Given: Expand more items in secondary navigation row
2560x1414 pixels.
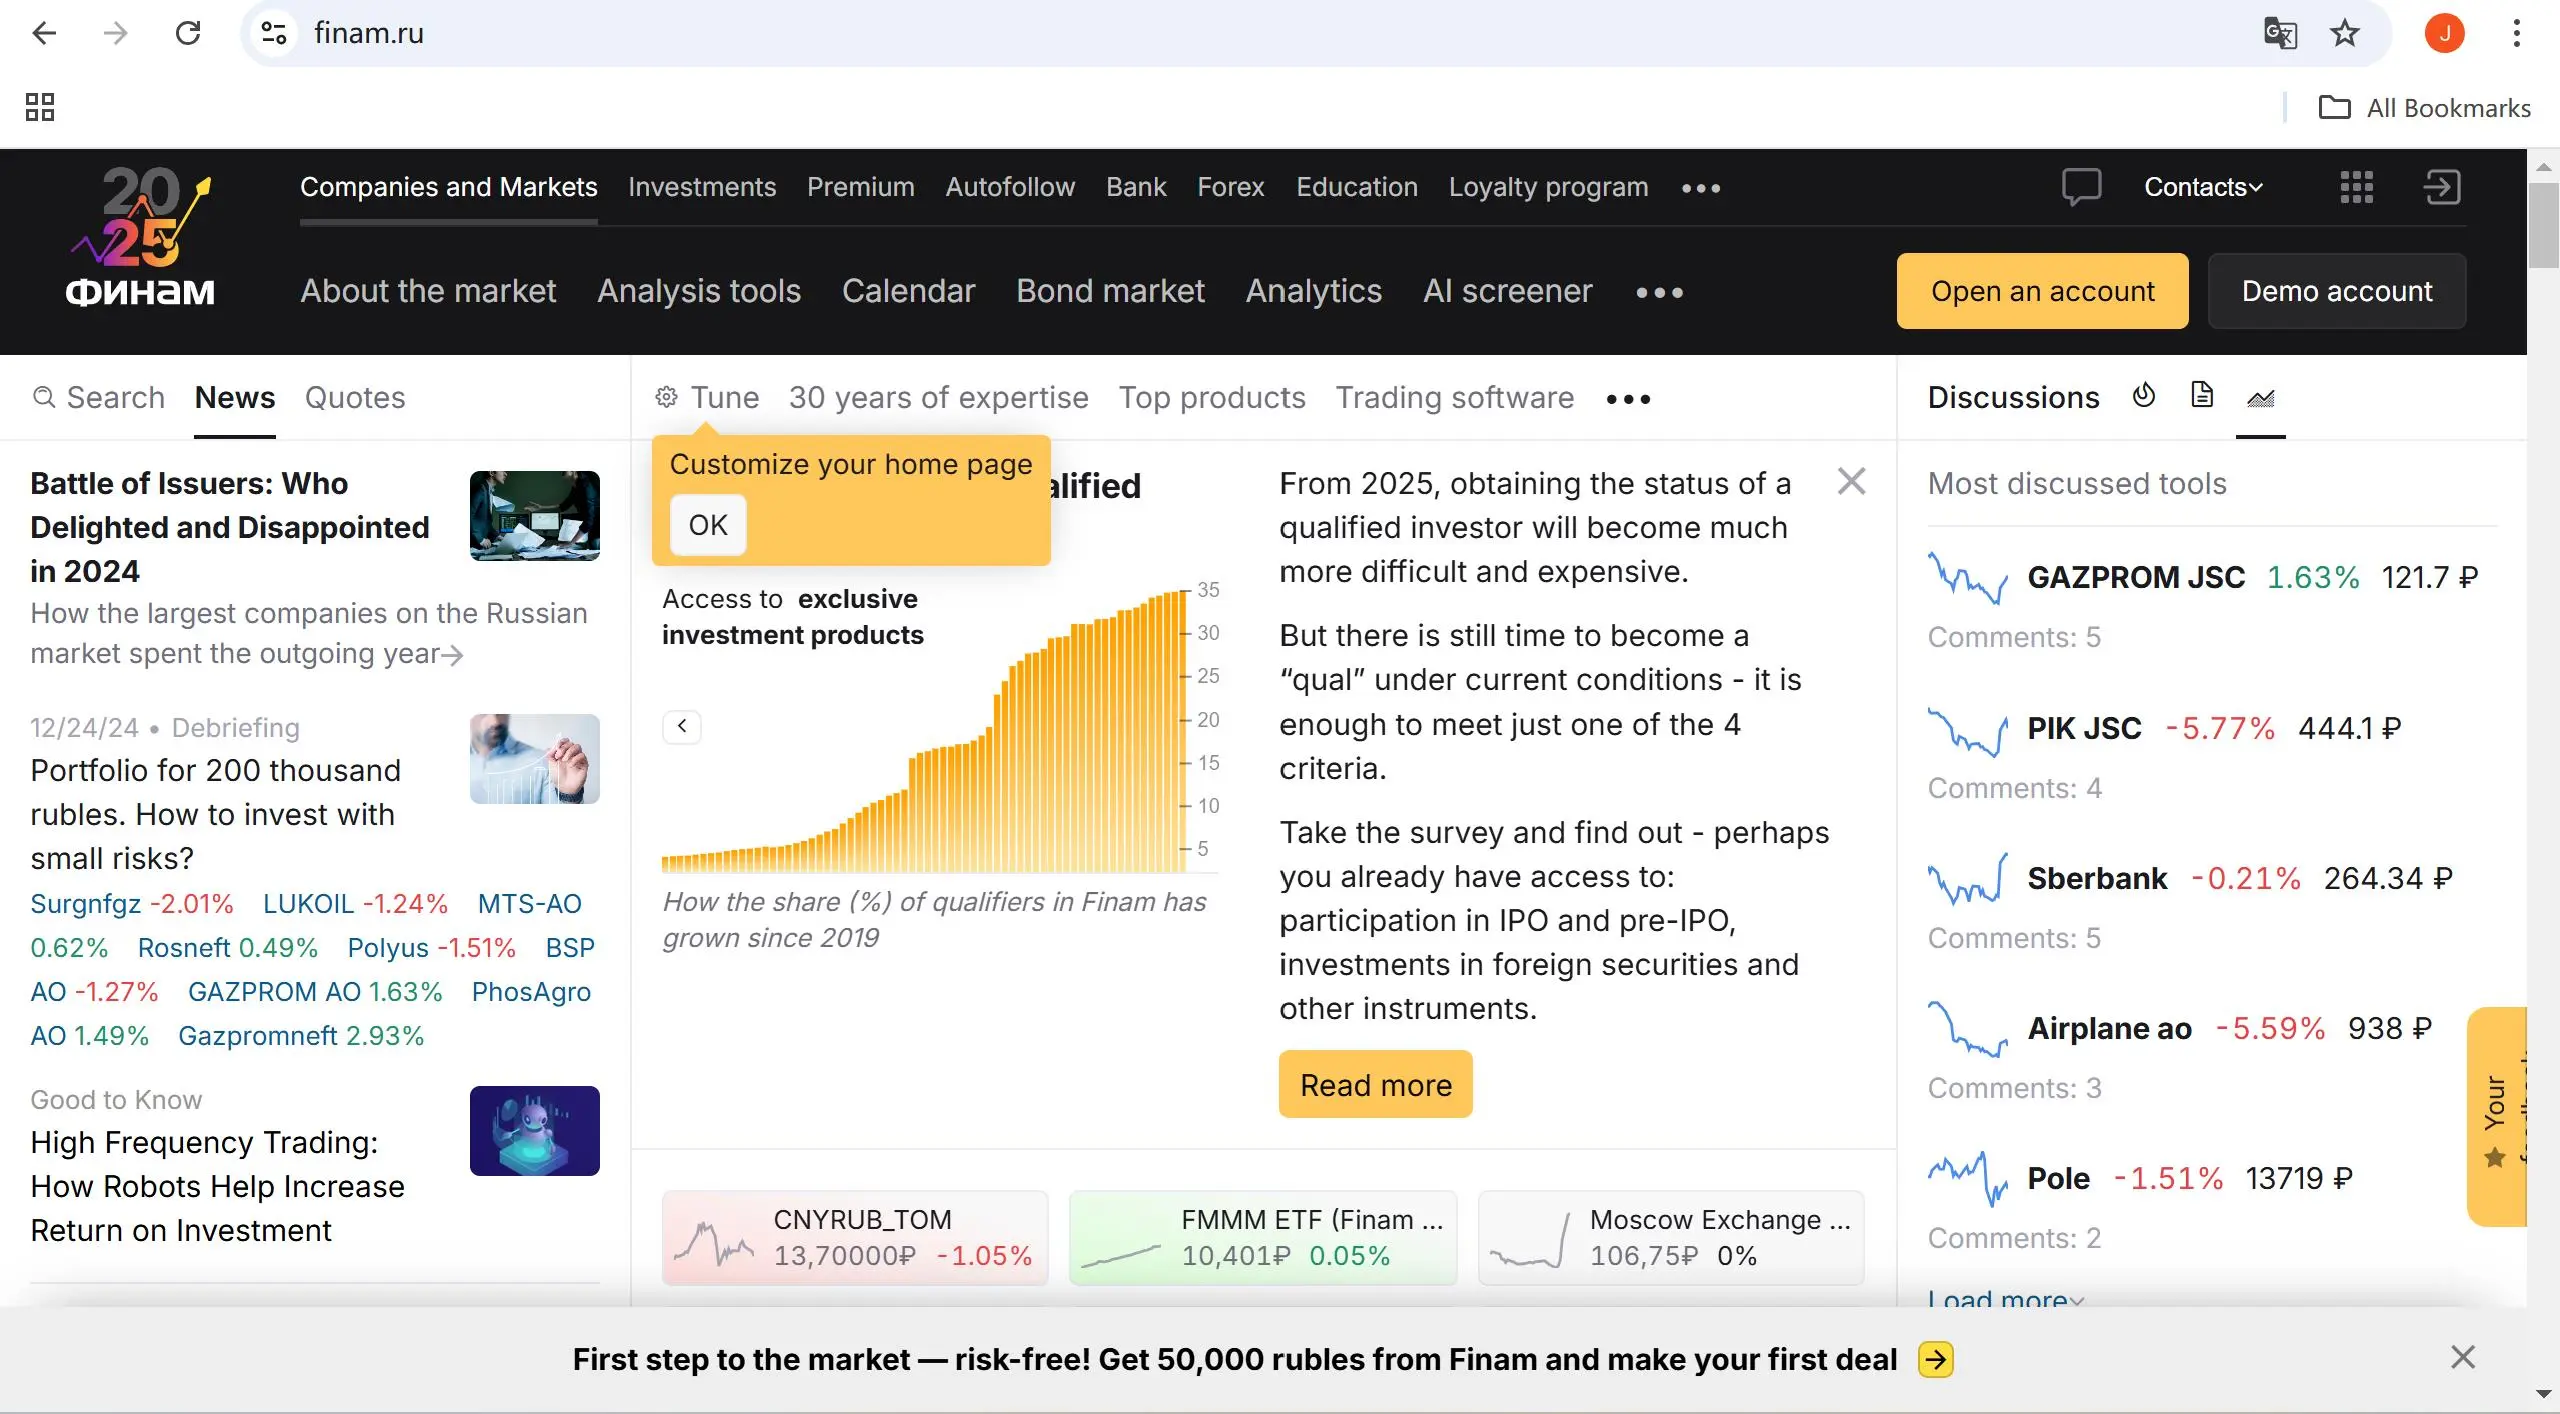Looking at the screenshot, I should tap(1660, 293).
